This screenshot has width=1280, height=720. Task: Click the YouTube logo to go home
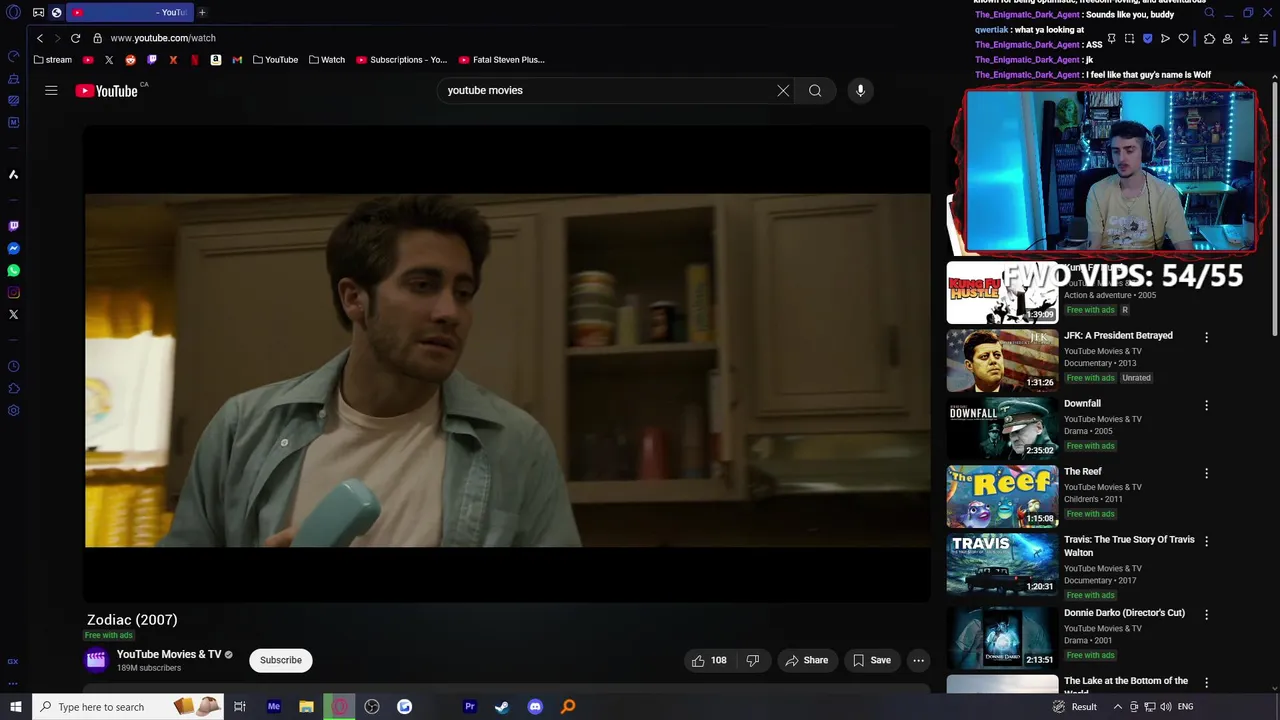pyautogui.click(x=106, y=91)
